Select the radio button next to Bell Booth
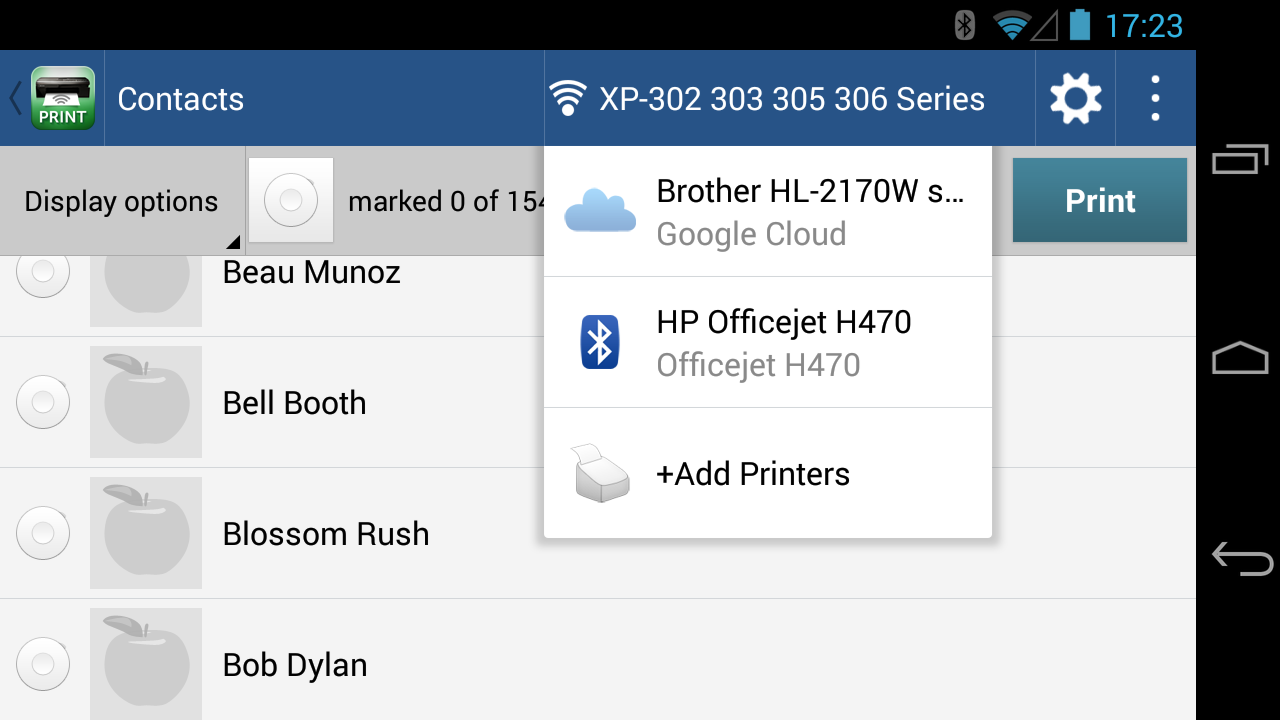This screenshot has height=720, width=1280. 42,402
